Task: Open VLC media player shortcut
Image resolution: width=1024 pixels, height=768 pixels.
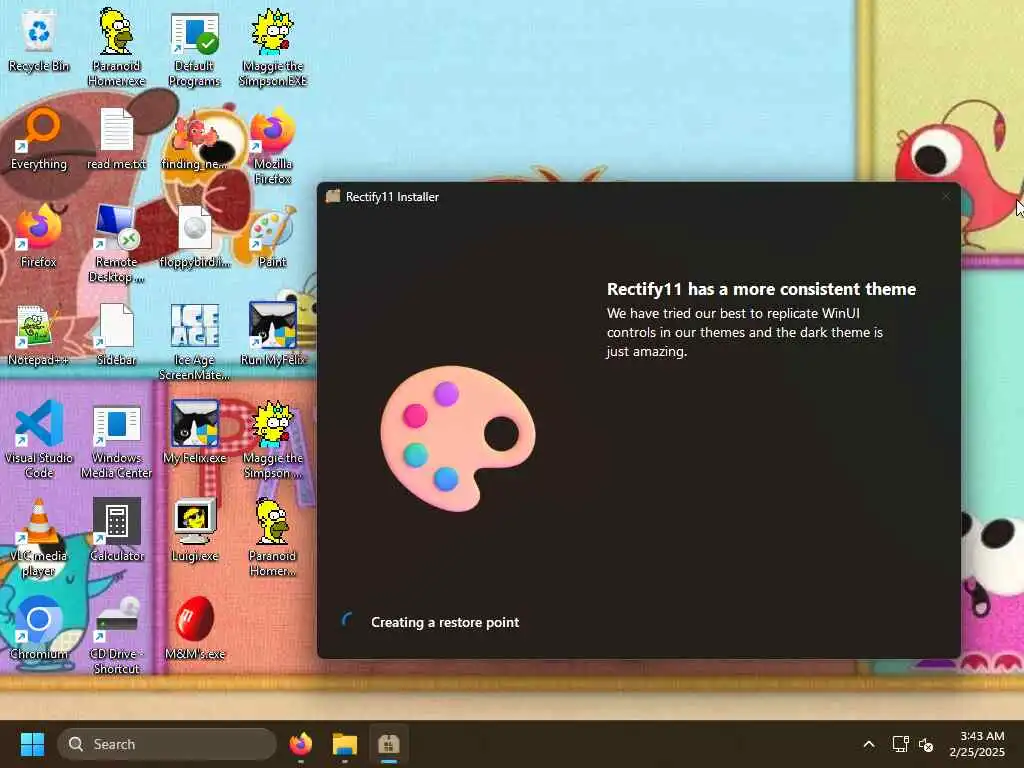Action: point(39,538)
